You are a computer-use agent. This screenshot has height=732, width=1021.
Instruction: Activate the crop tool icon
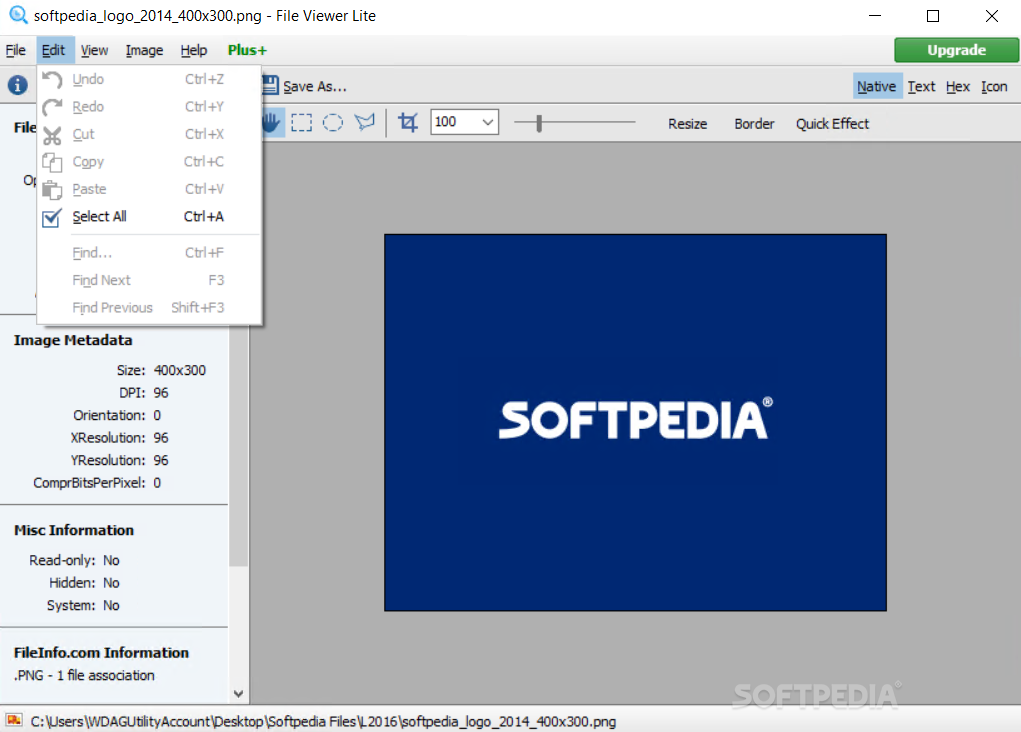pyautogui.click(x=408, y=122)
